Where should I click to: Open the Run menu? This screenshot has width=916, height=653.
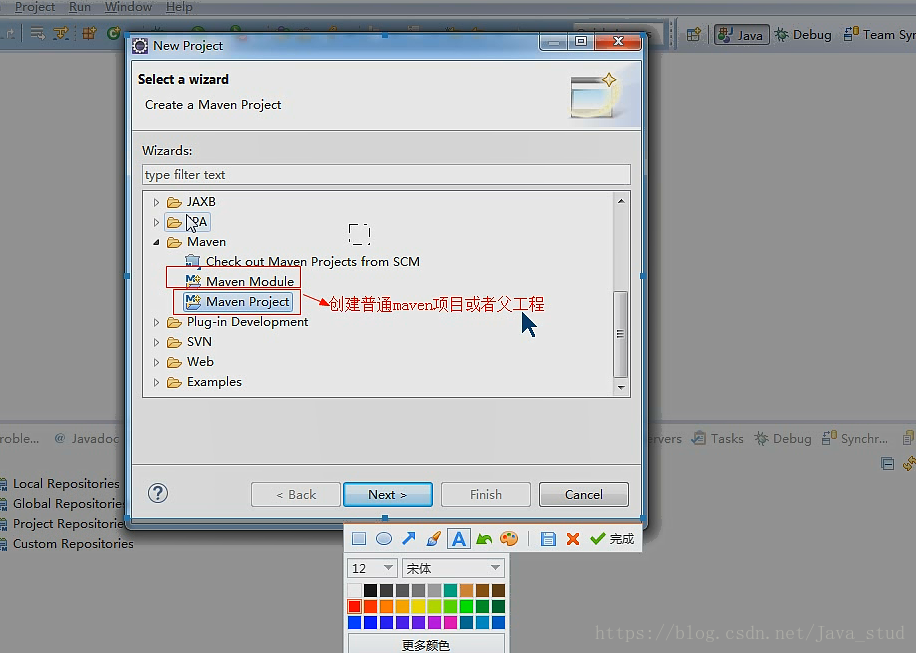79,7
